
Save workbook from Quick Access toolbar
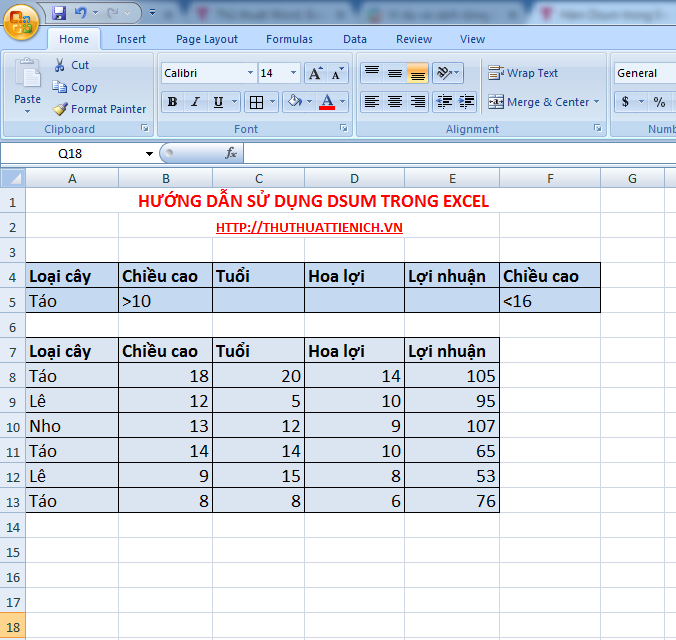coord(58,13)
